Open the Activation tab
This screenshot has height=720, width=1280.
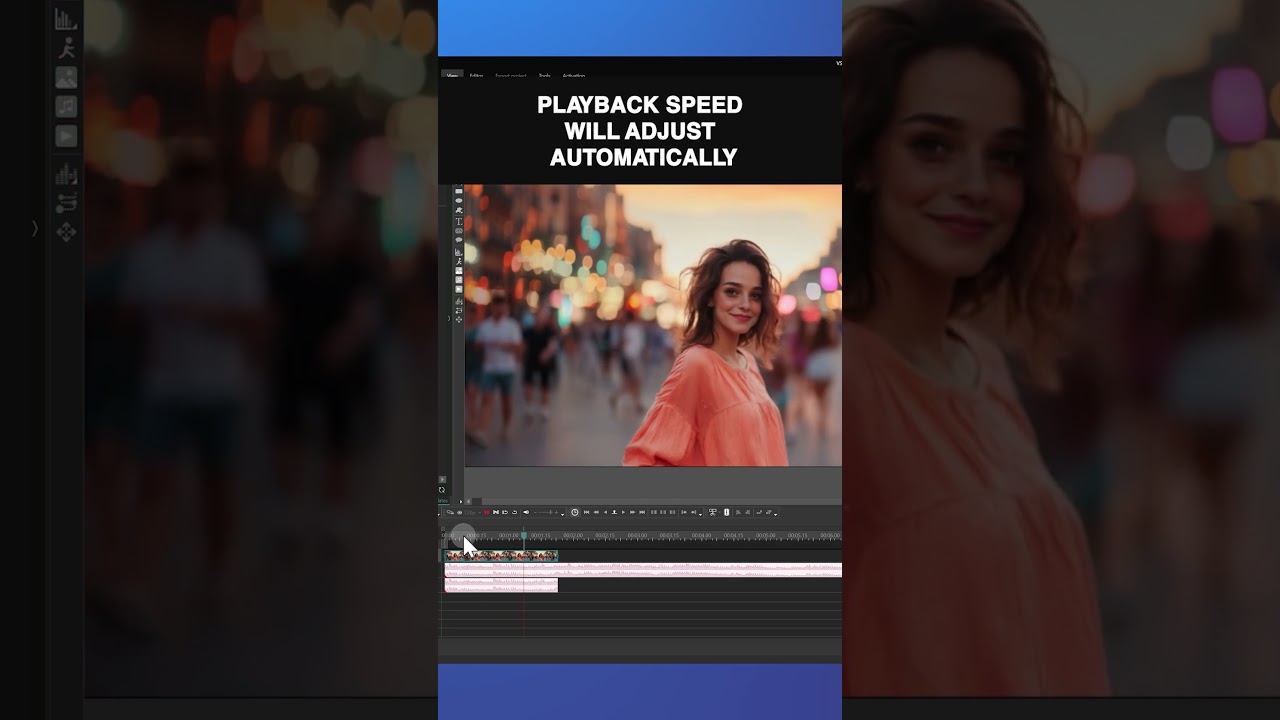574,75
